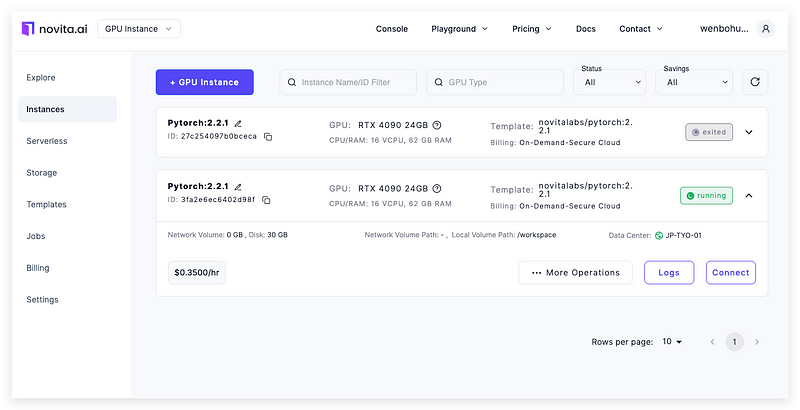The width and height of the screenshot is (800, 410).
Task: Focus the Instance Name/ID Filter field
Action: tap(348, 82)
